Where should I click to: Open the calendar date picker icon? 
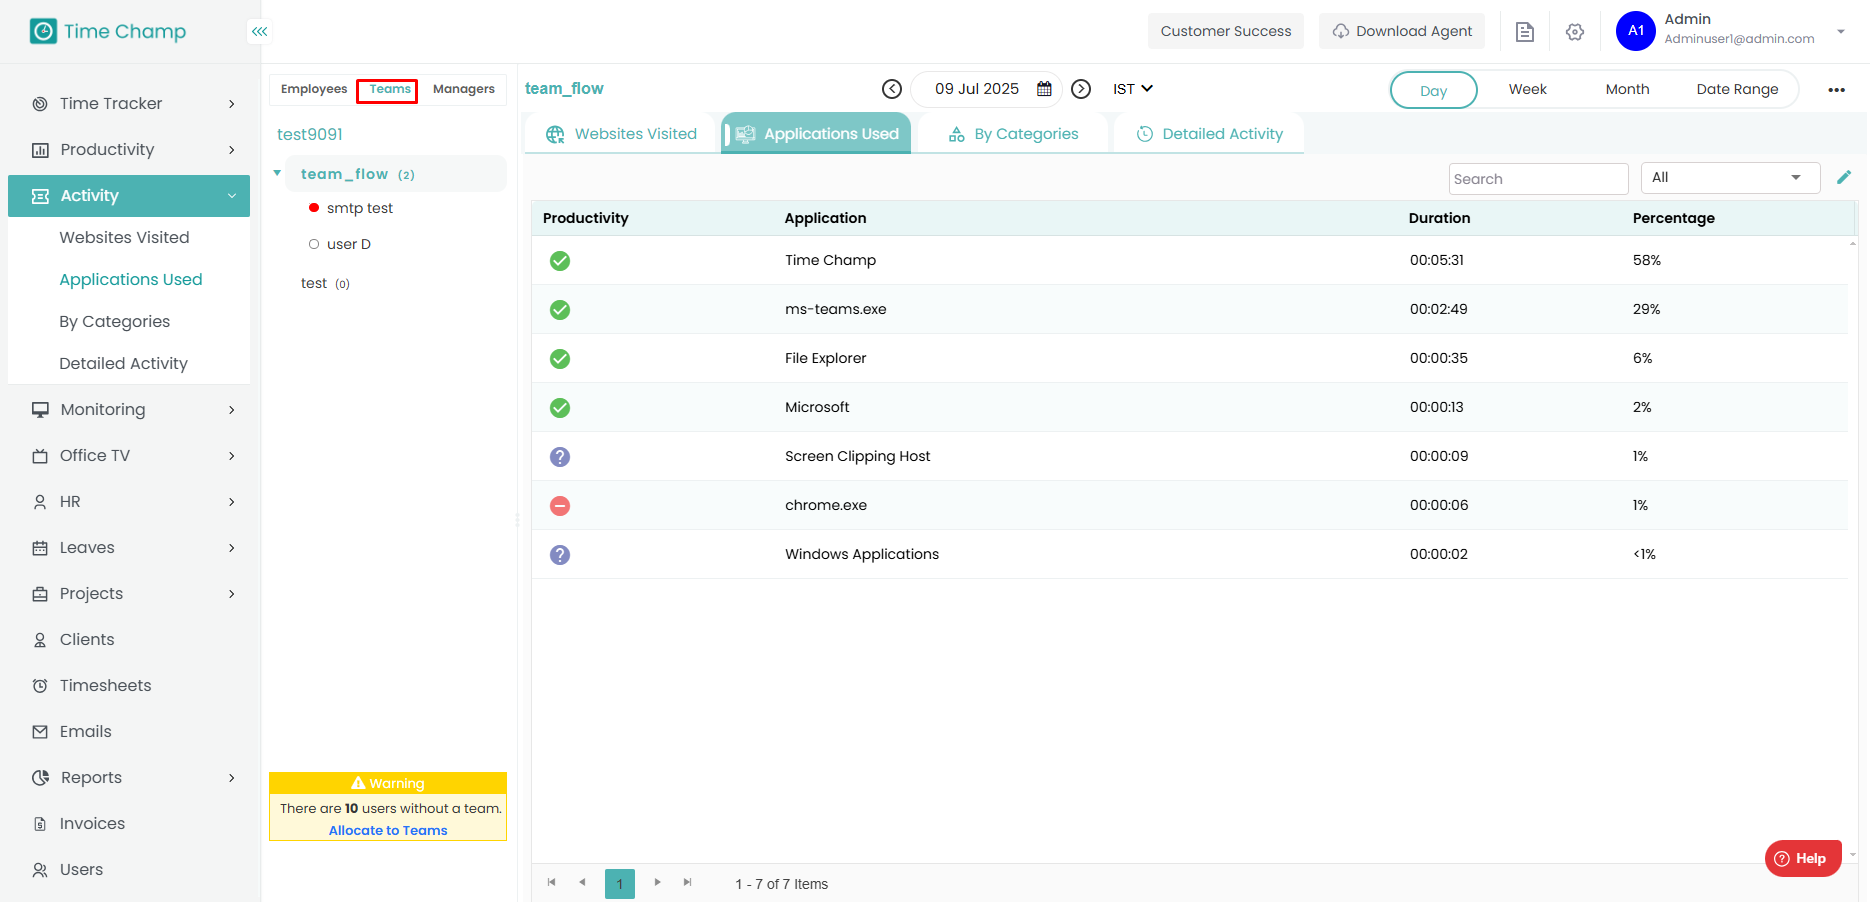coord(1044,89)
